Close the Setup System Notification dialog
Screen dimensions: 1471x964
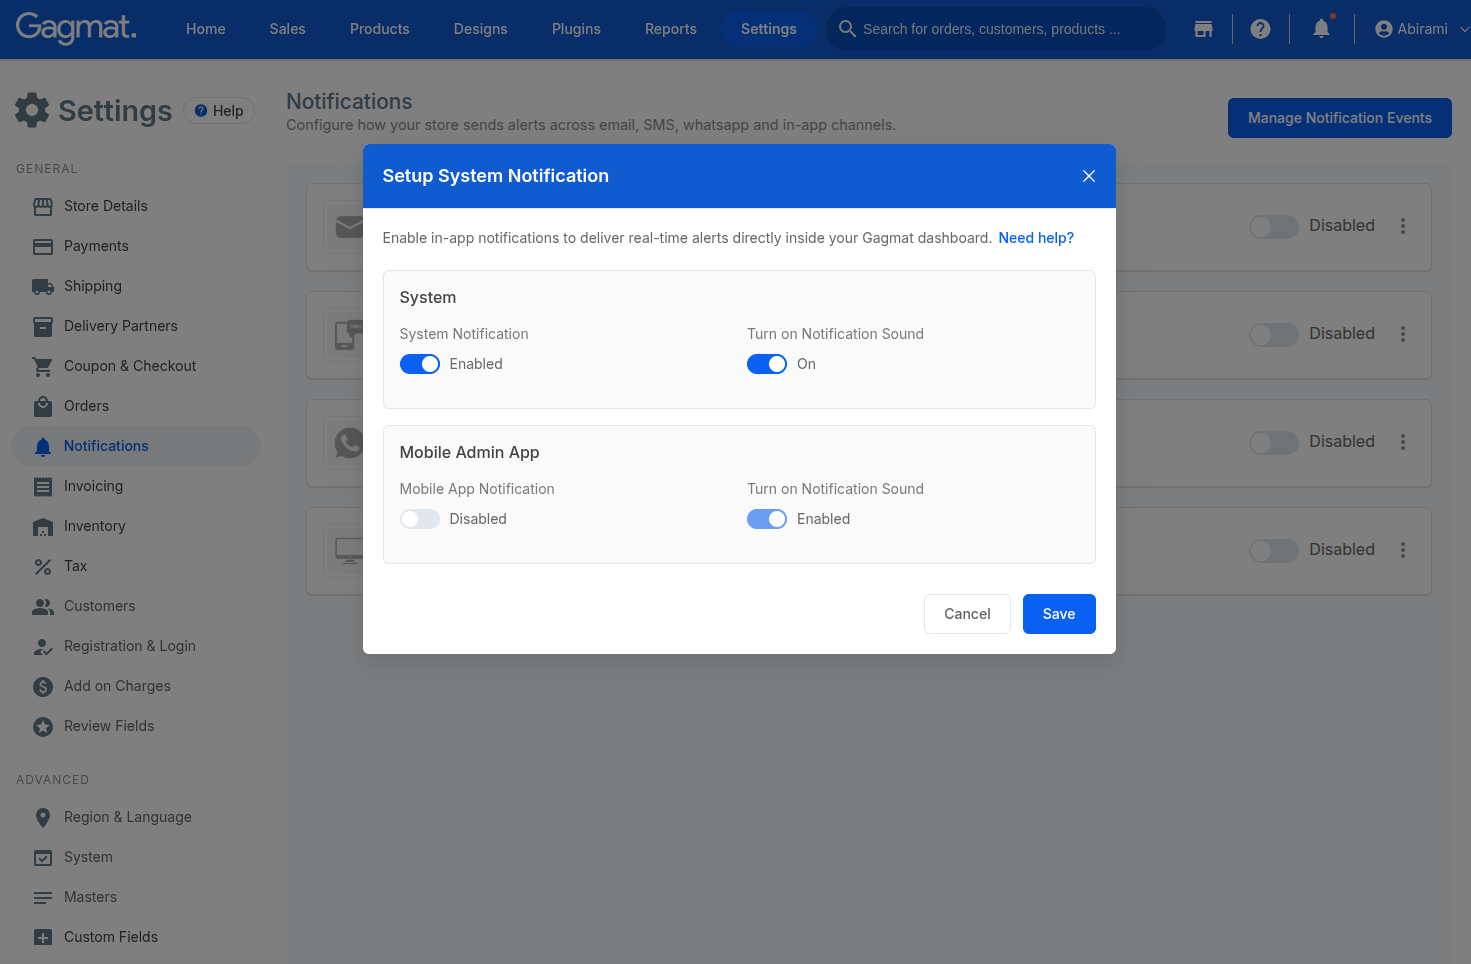point(1089,176)
